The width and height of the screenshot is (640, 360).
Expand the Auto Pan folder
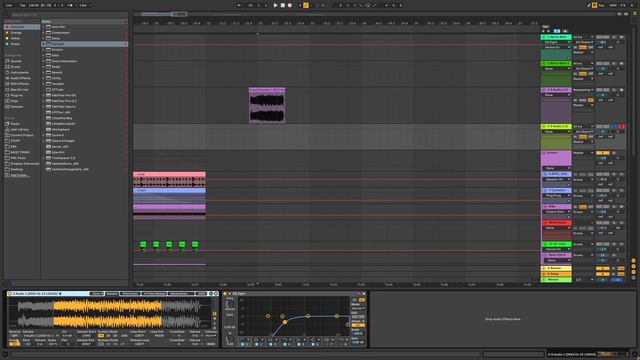point(43,27)
